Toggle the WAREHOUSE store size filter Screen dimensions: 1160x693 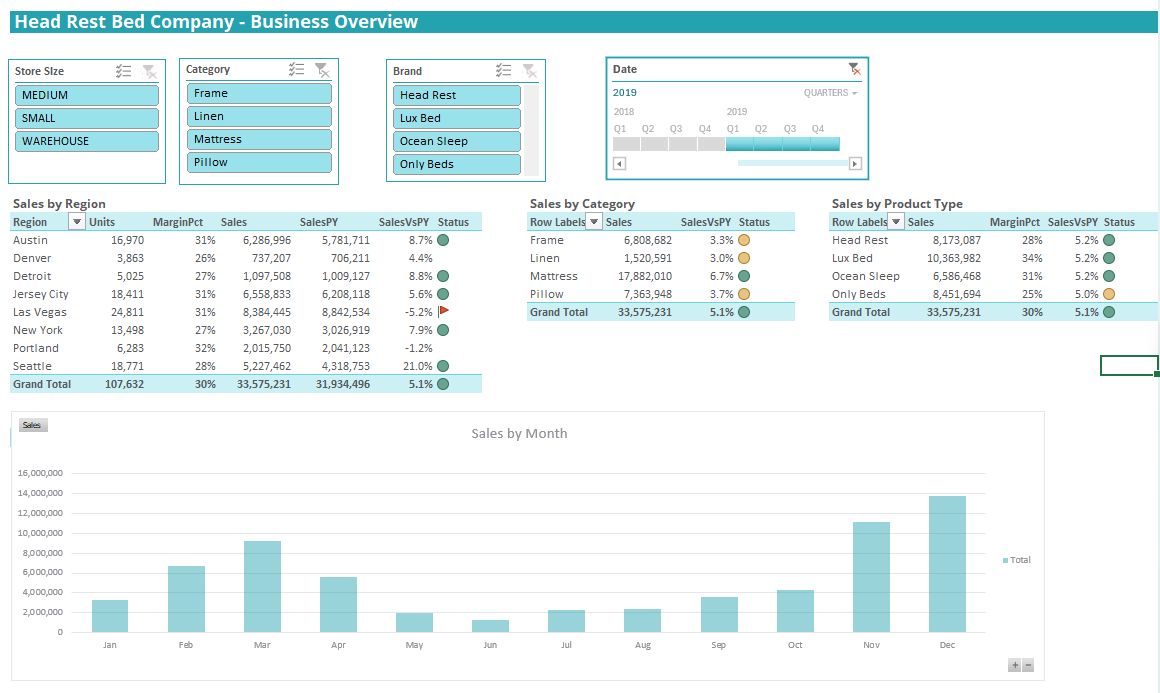pyautogui.click(x=87, y=141)
